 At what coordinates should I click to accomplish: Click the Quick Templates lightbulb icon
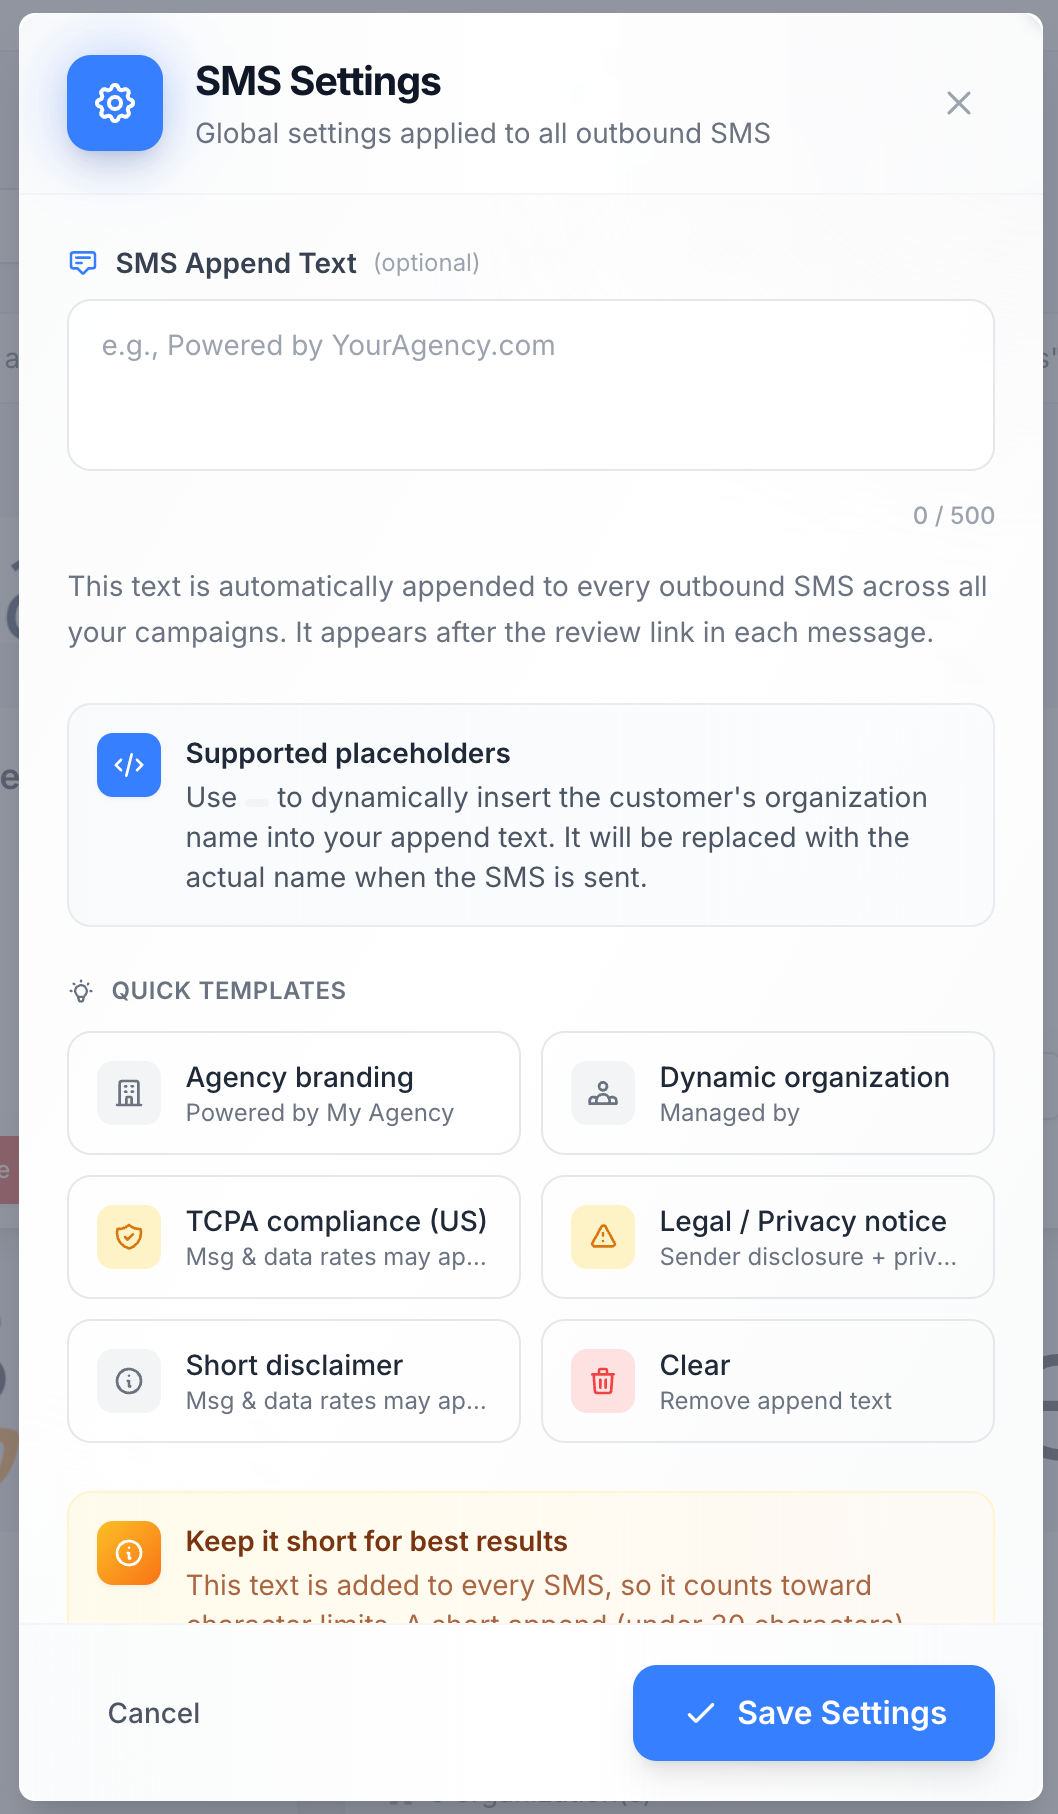click(81, 991)
